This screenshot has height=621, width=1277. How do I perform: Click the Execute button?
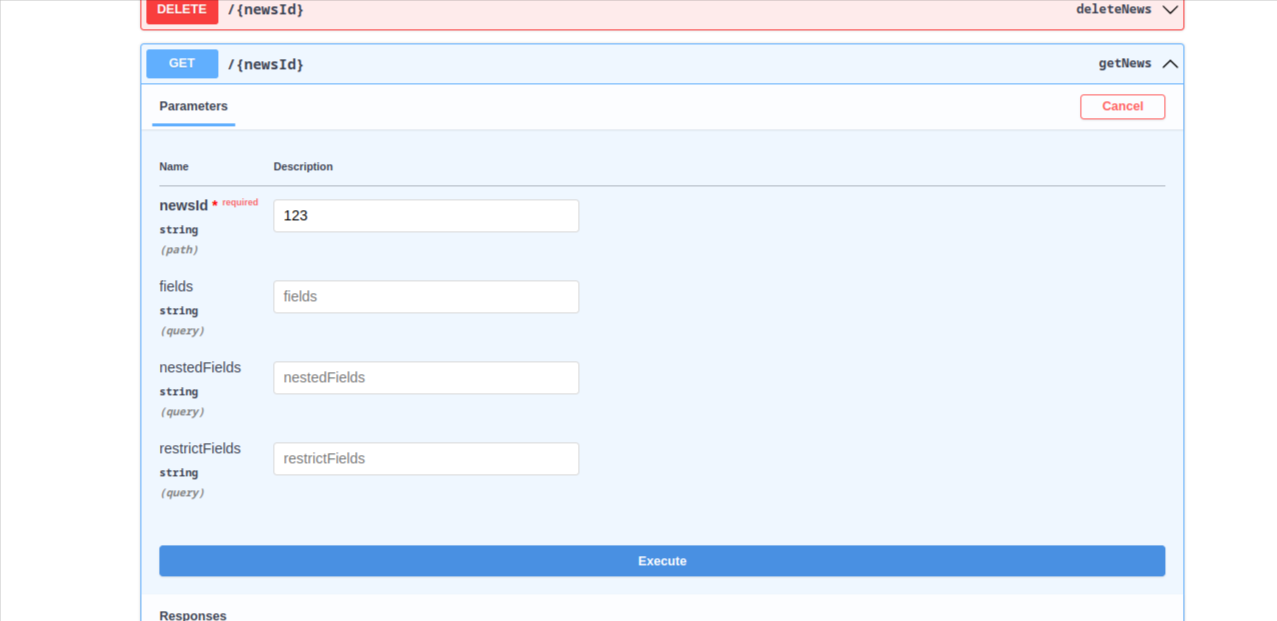pyautogui.click(x=662, y=561)
